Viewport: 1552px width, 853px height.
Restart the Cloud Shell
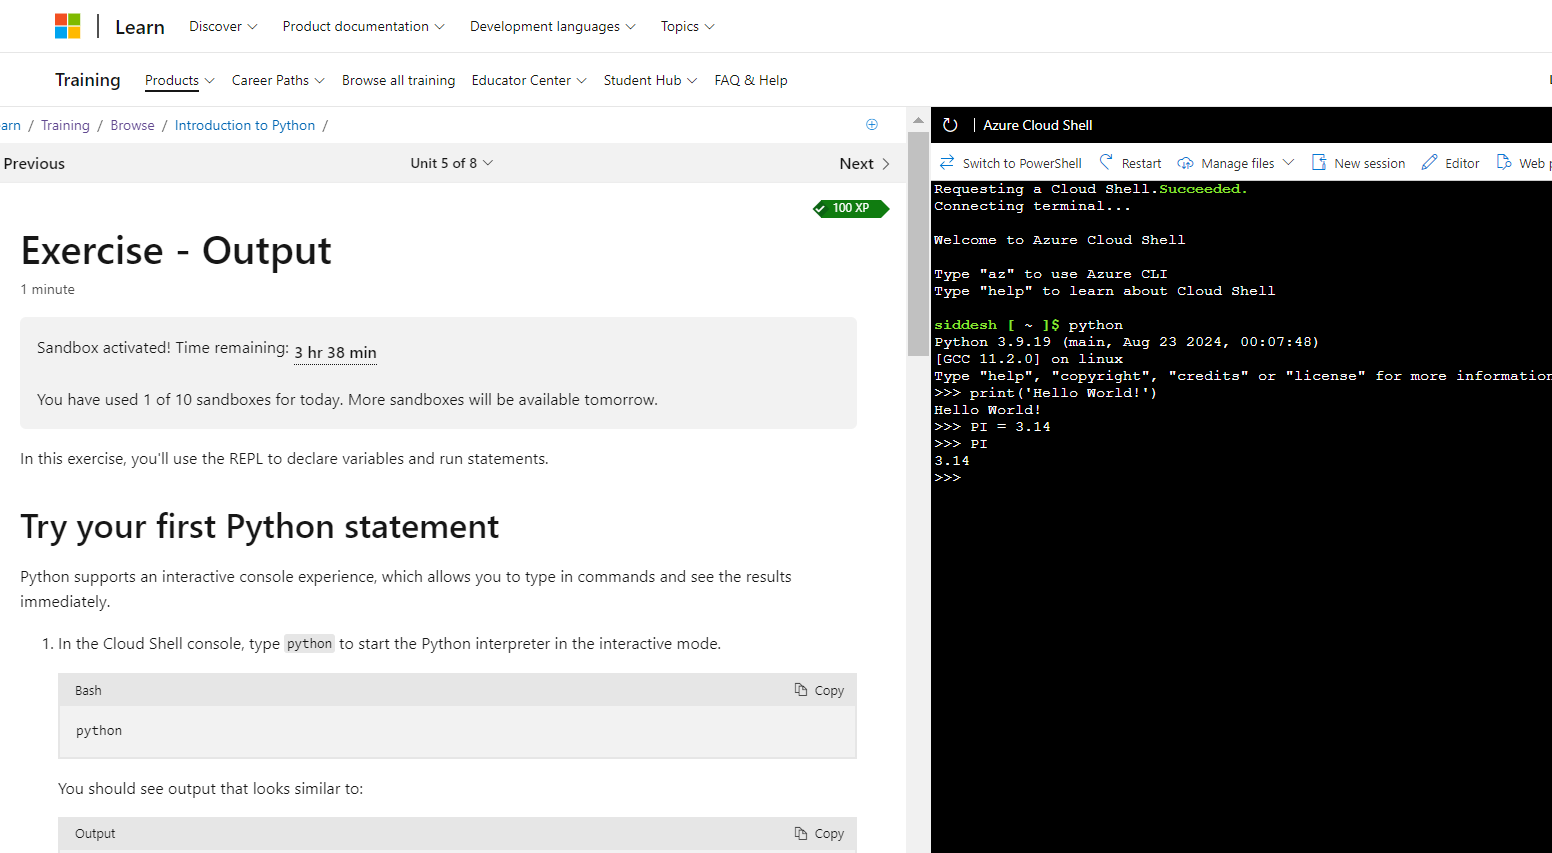1130,163
